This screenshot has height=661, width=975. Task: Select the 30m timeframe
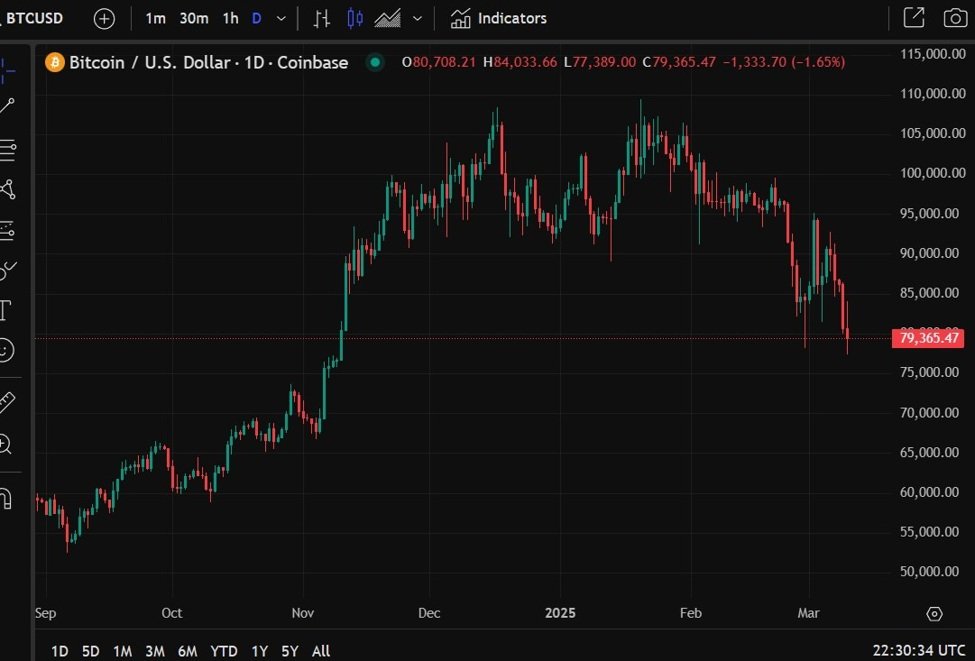coord(194,18)
